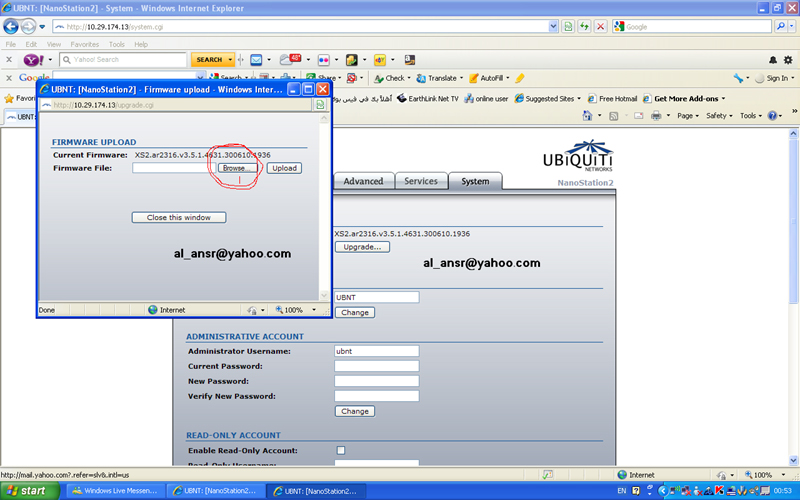This screenshot has height=500, width=800.
Task: Click the eBay icon on Yahoo toolbar
Action: [x=380, y=60]
